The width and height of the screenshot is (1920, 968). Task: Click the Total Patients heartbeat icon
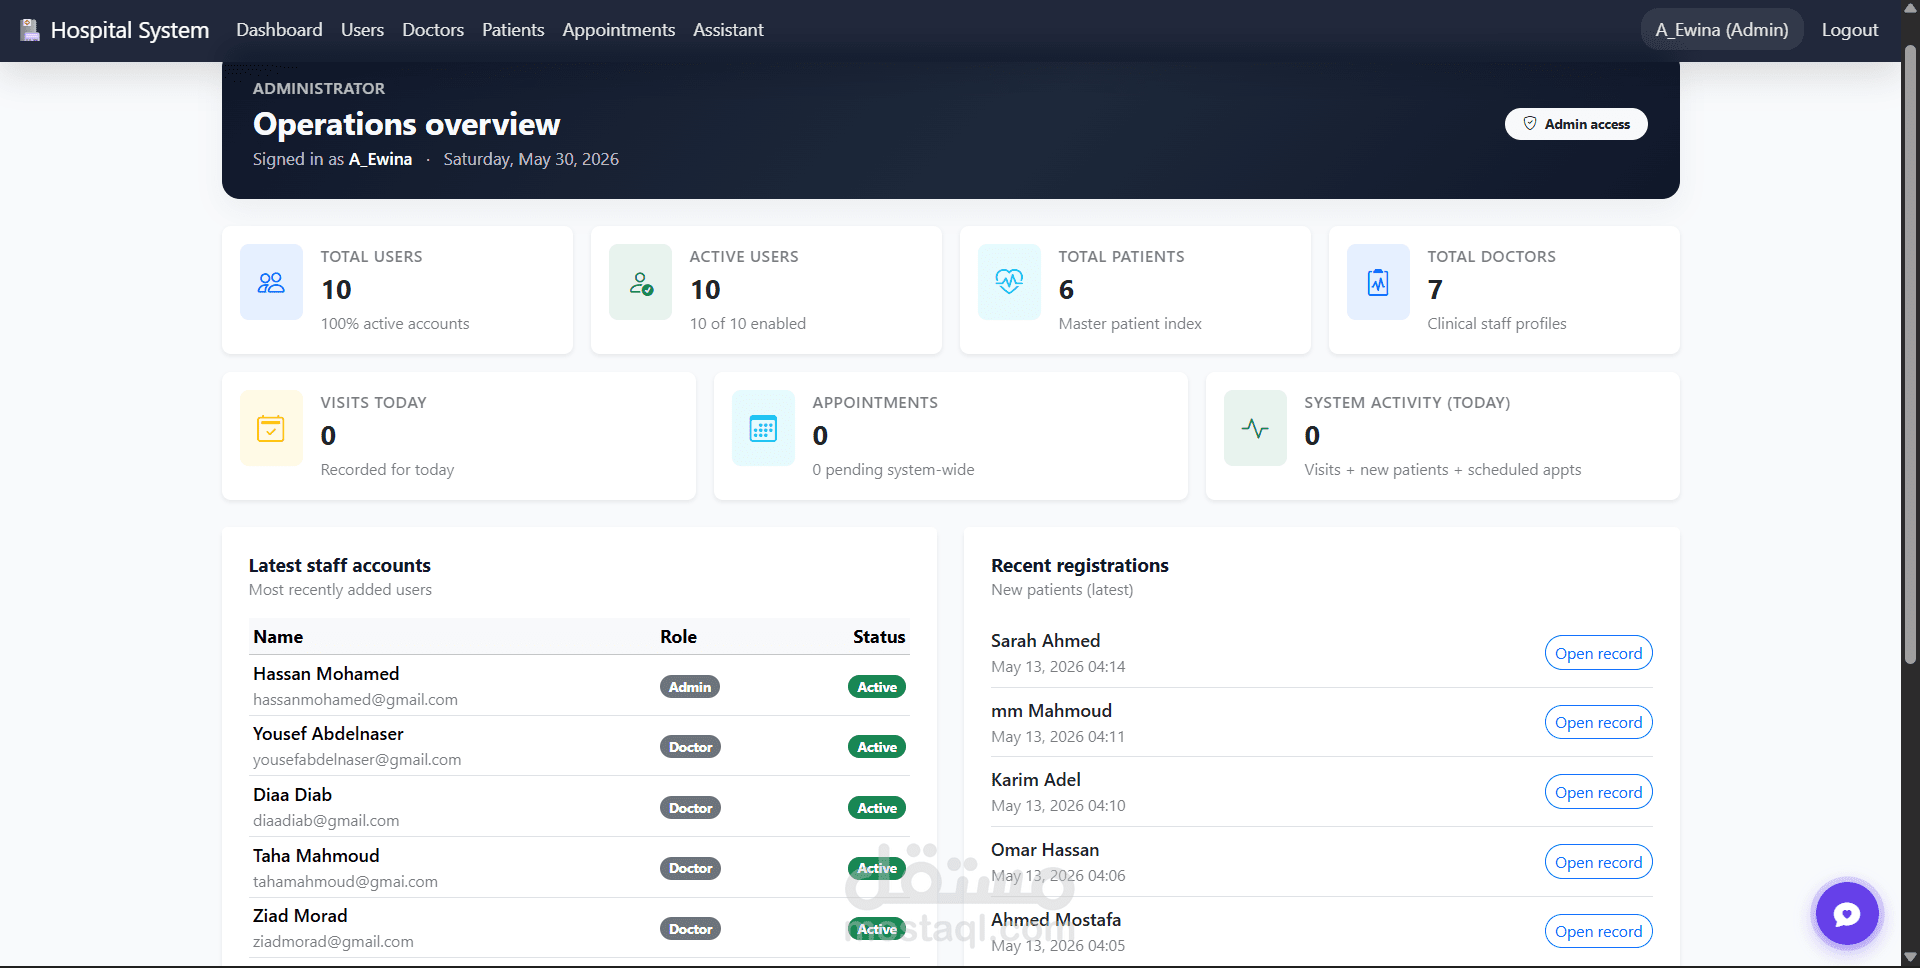pyautogui.click(x=1009, y=282)
